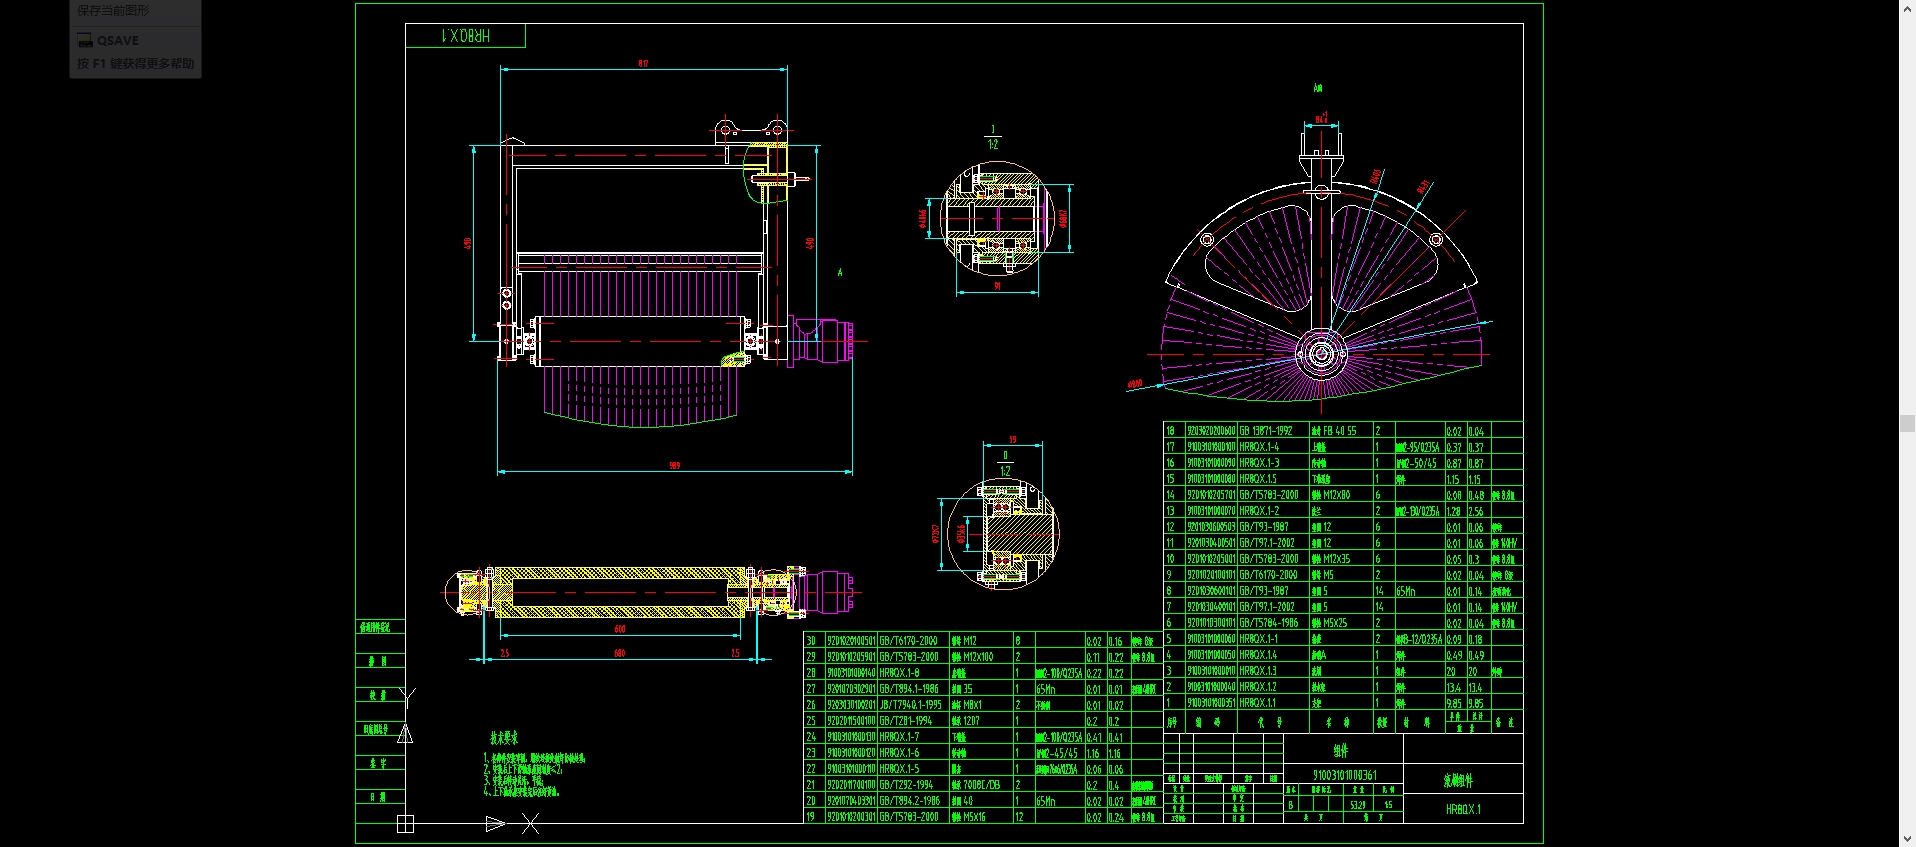
Task: Select the 'M5x16' screw cell in row 19
Action: [981, 817]
